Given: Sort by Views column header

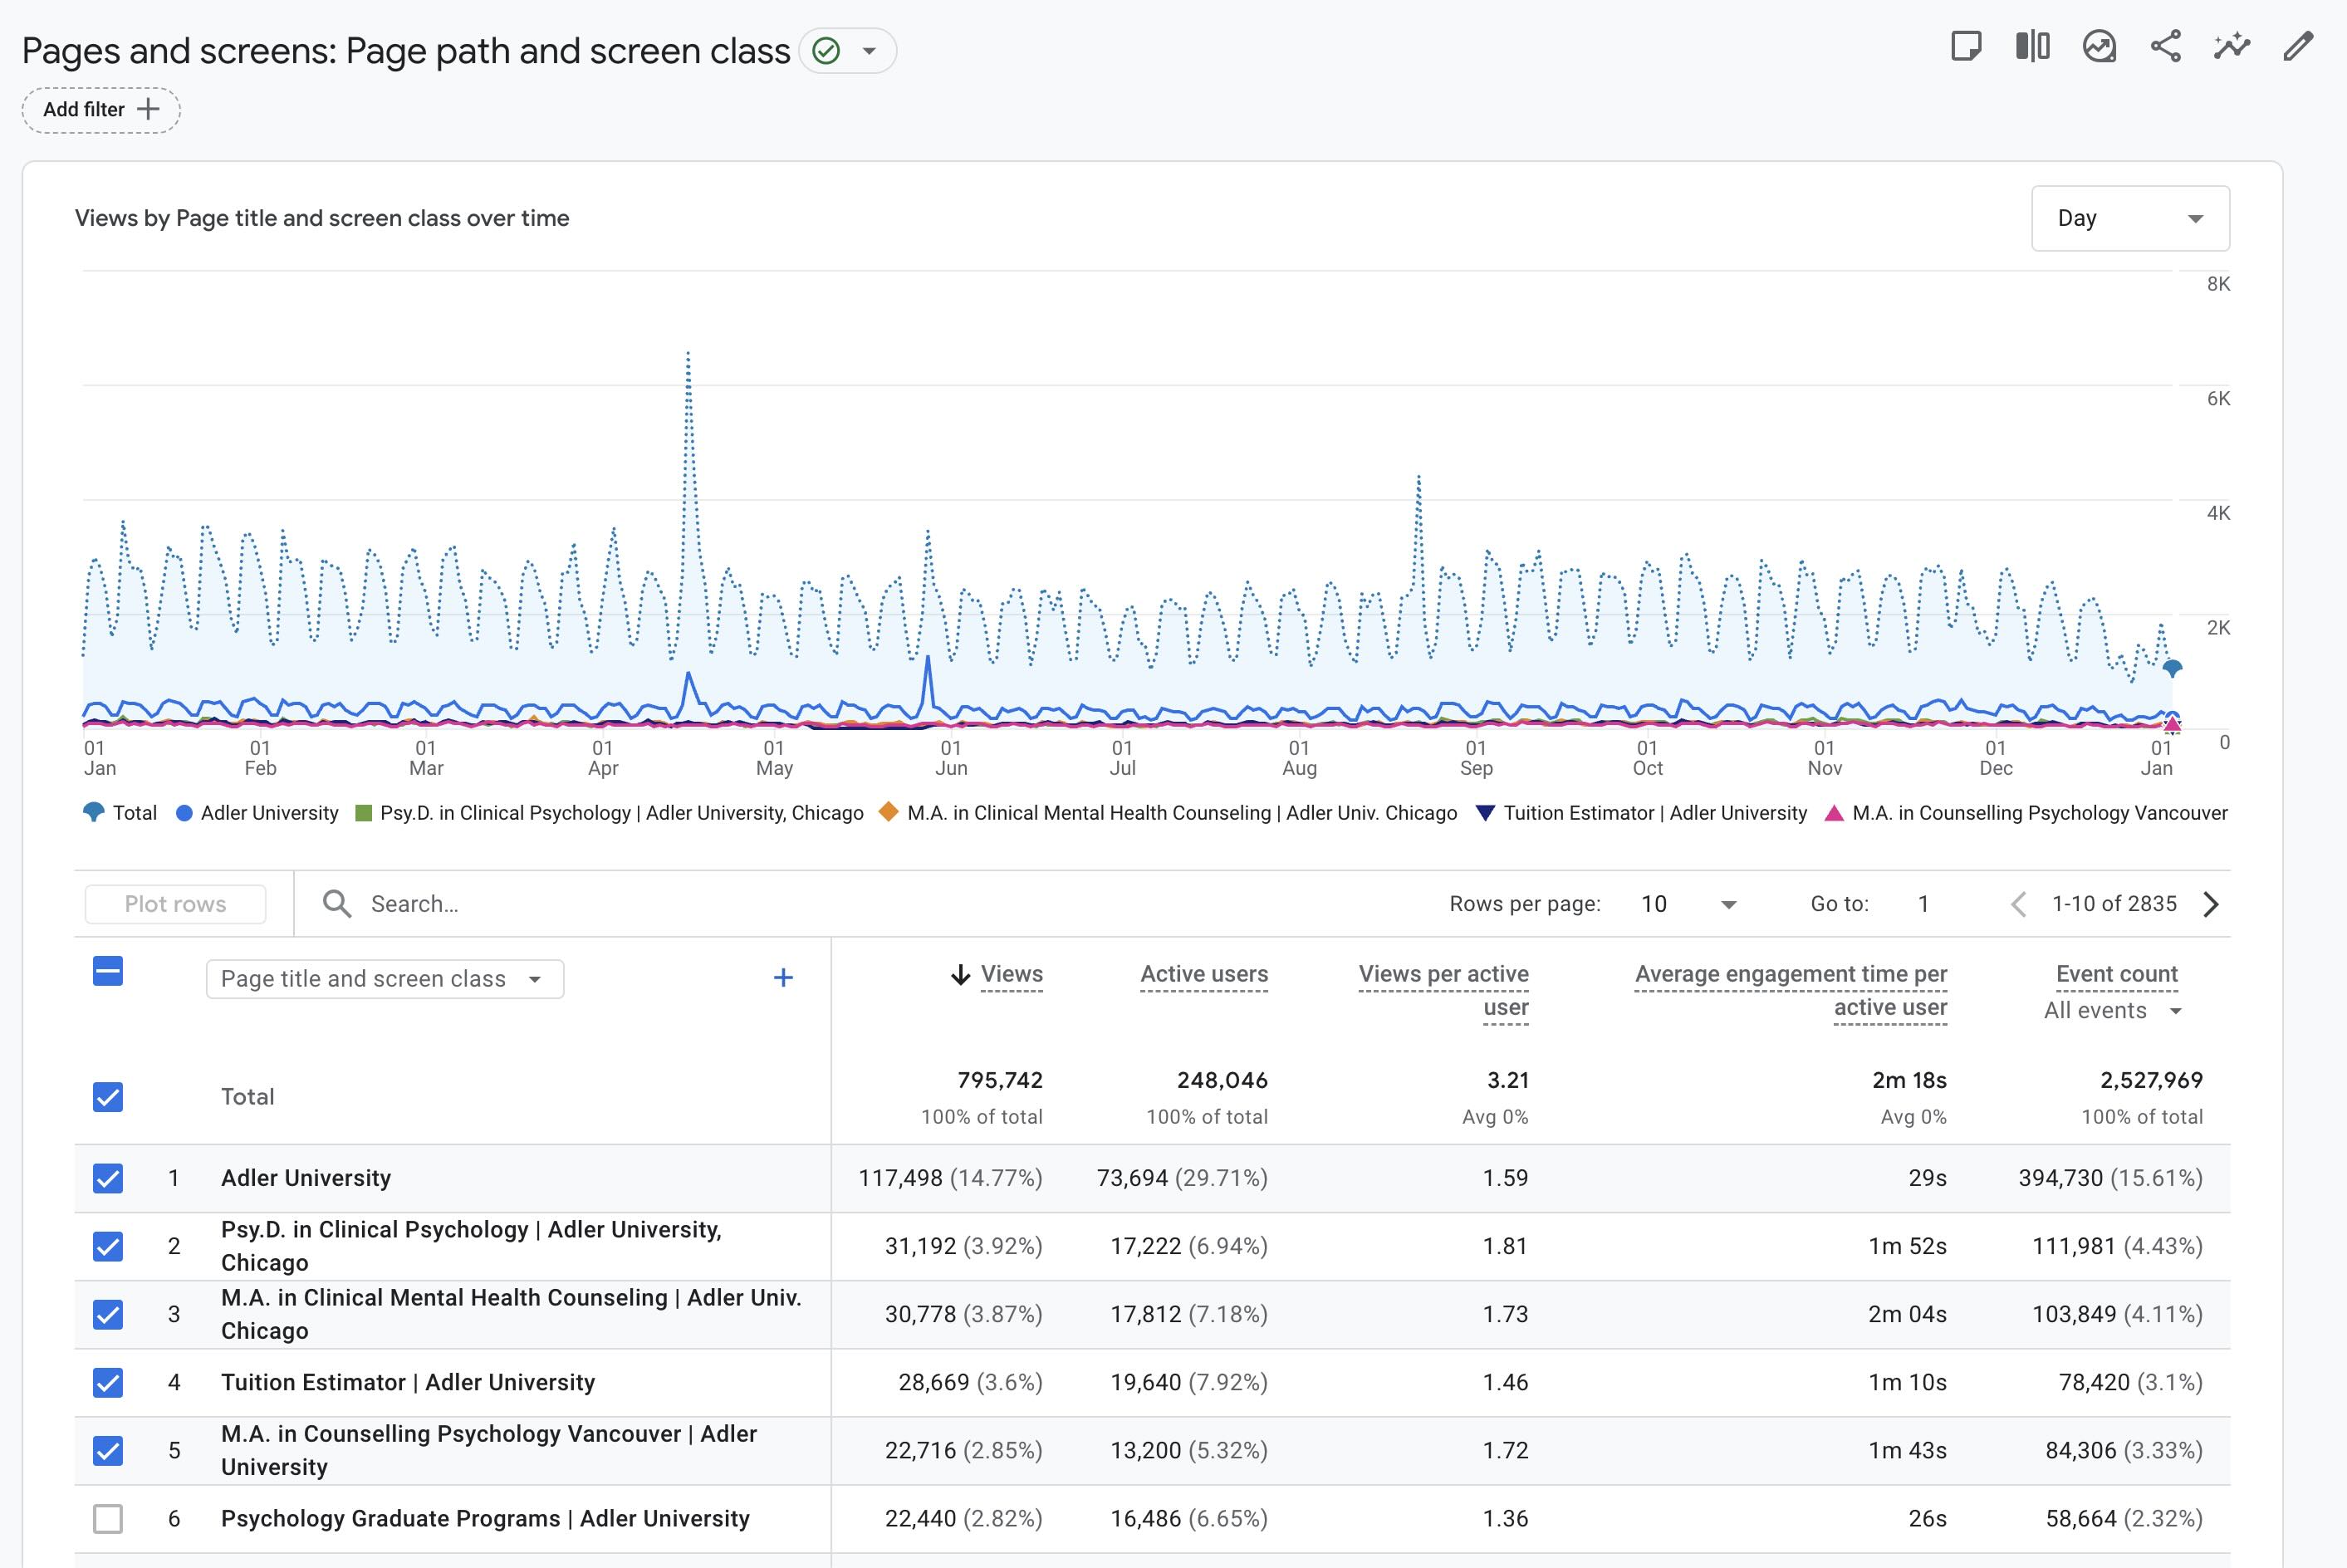Looking at the screenshot, I should click(x=1010, y=974).
